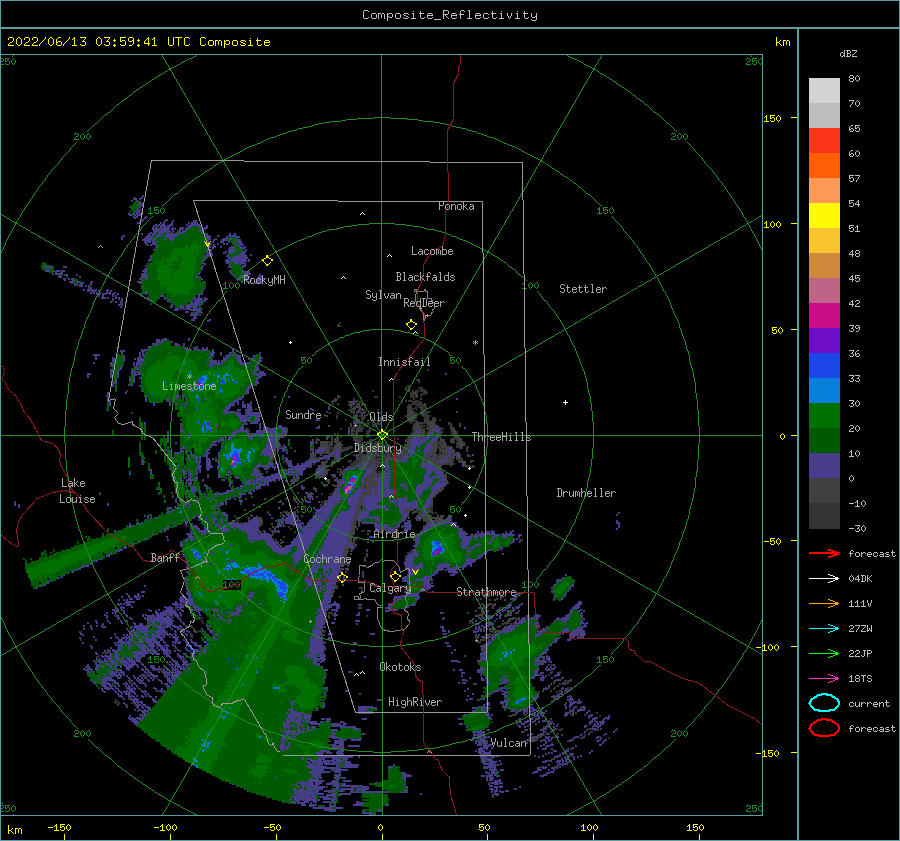Select the orange 111V arrow legend icon

coord(824,603)
